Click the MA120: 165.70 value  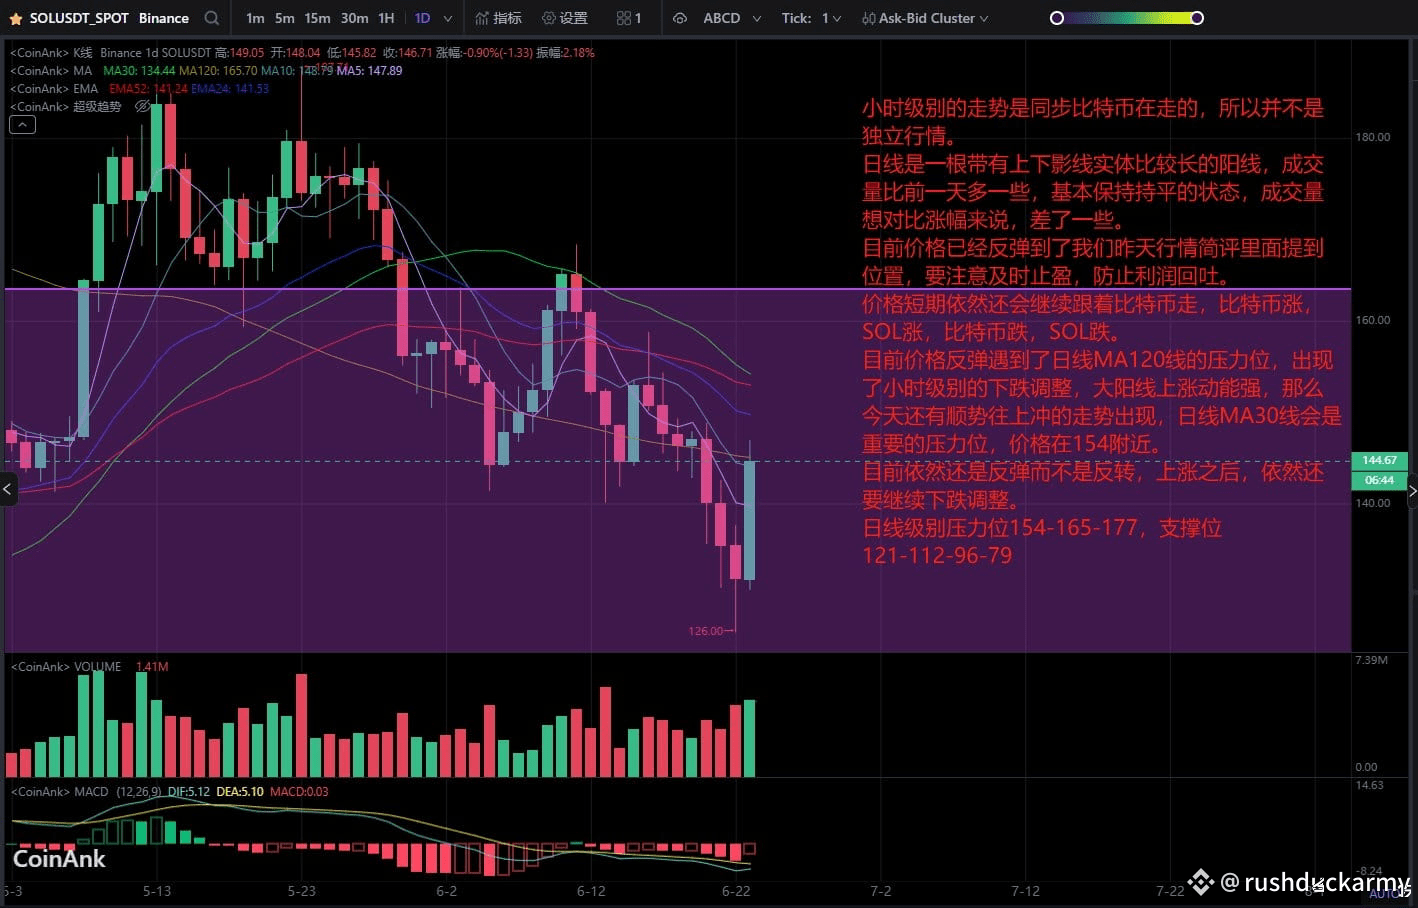(218, 70)
